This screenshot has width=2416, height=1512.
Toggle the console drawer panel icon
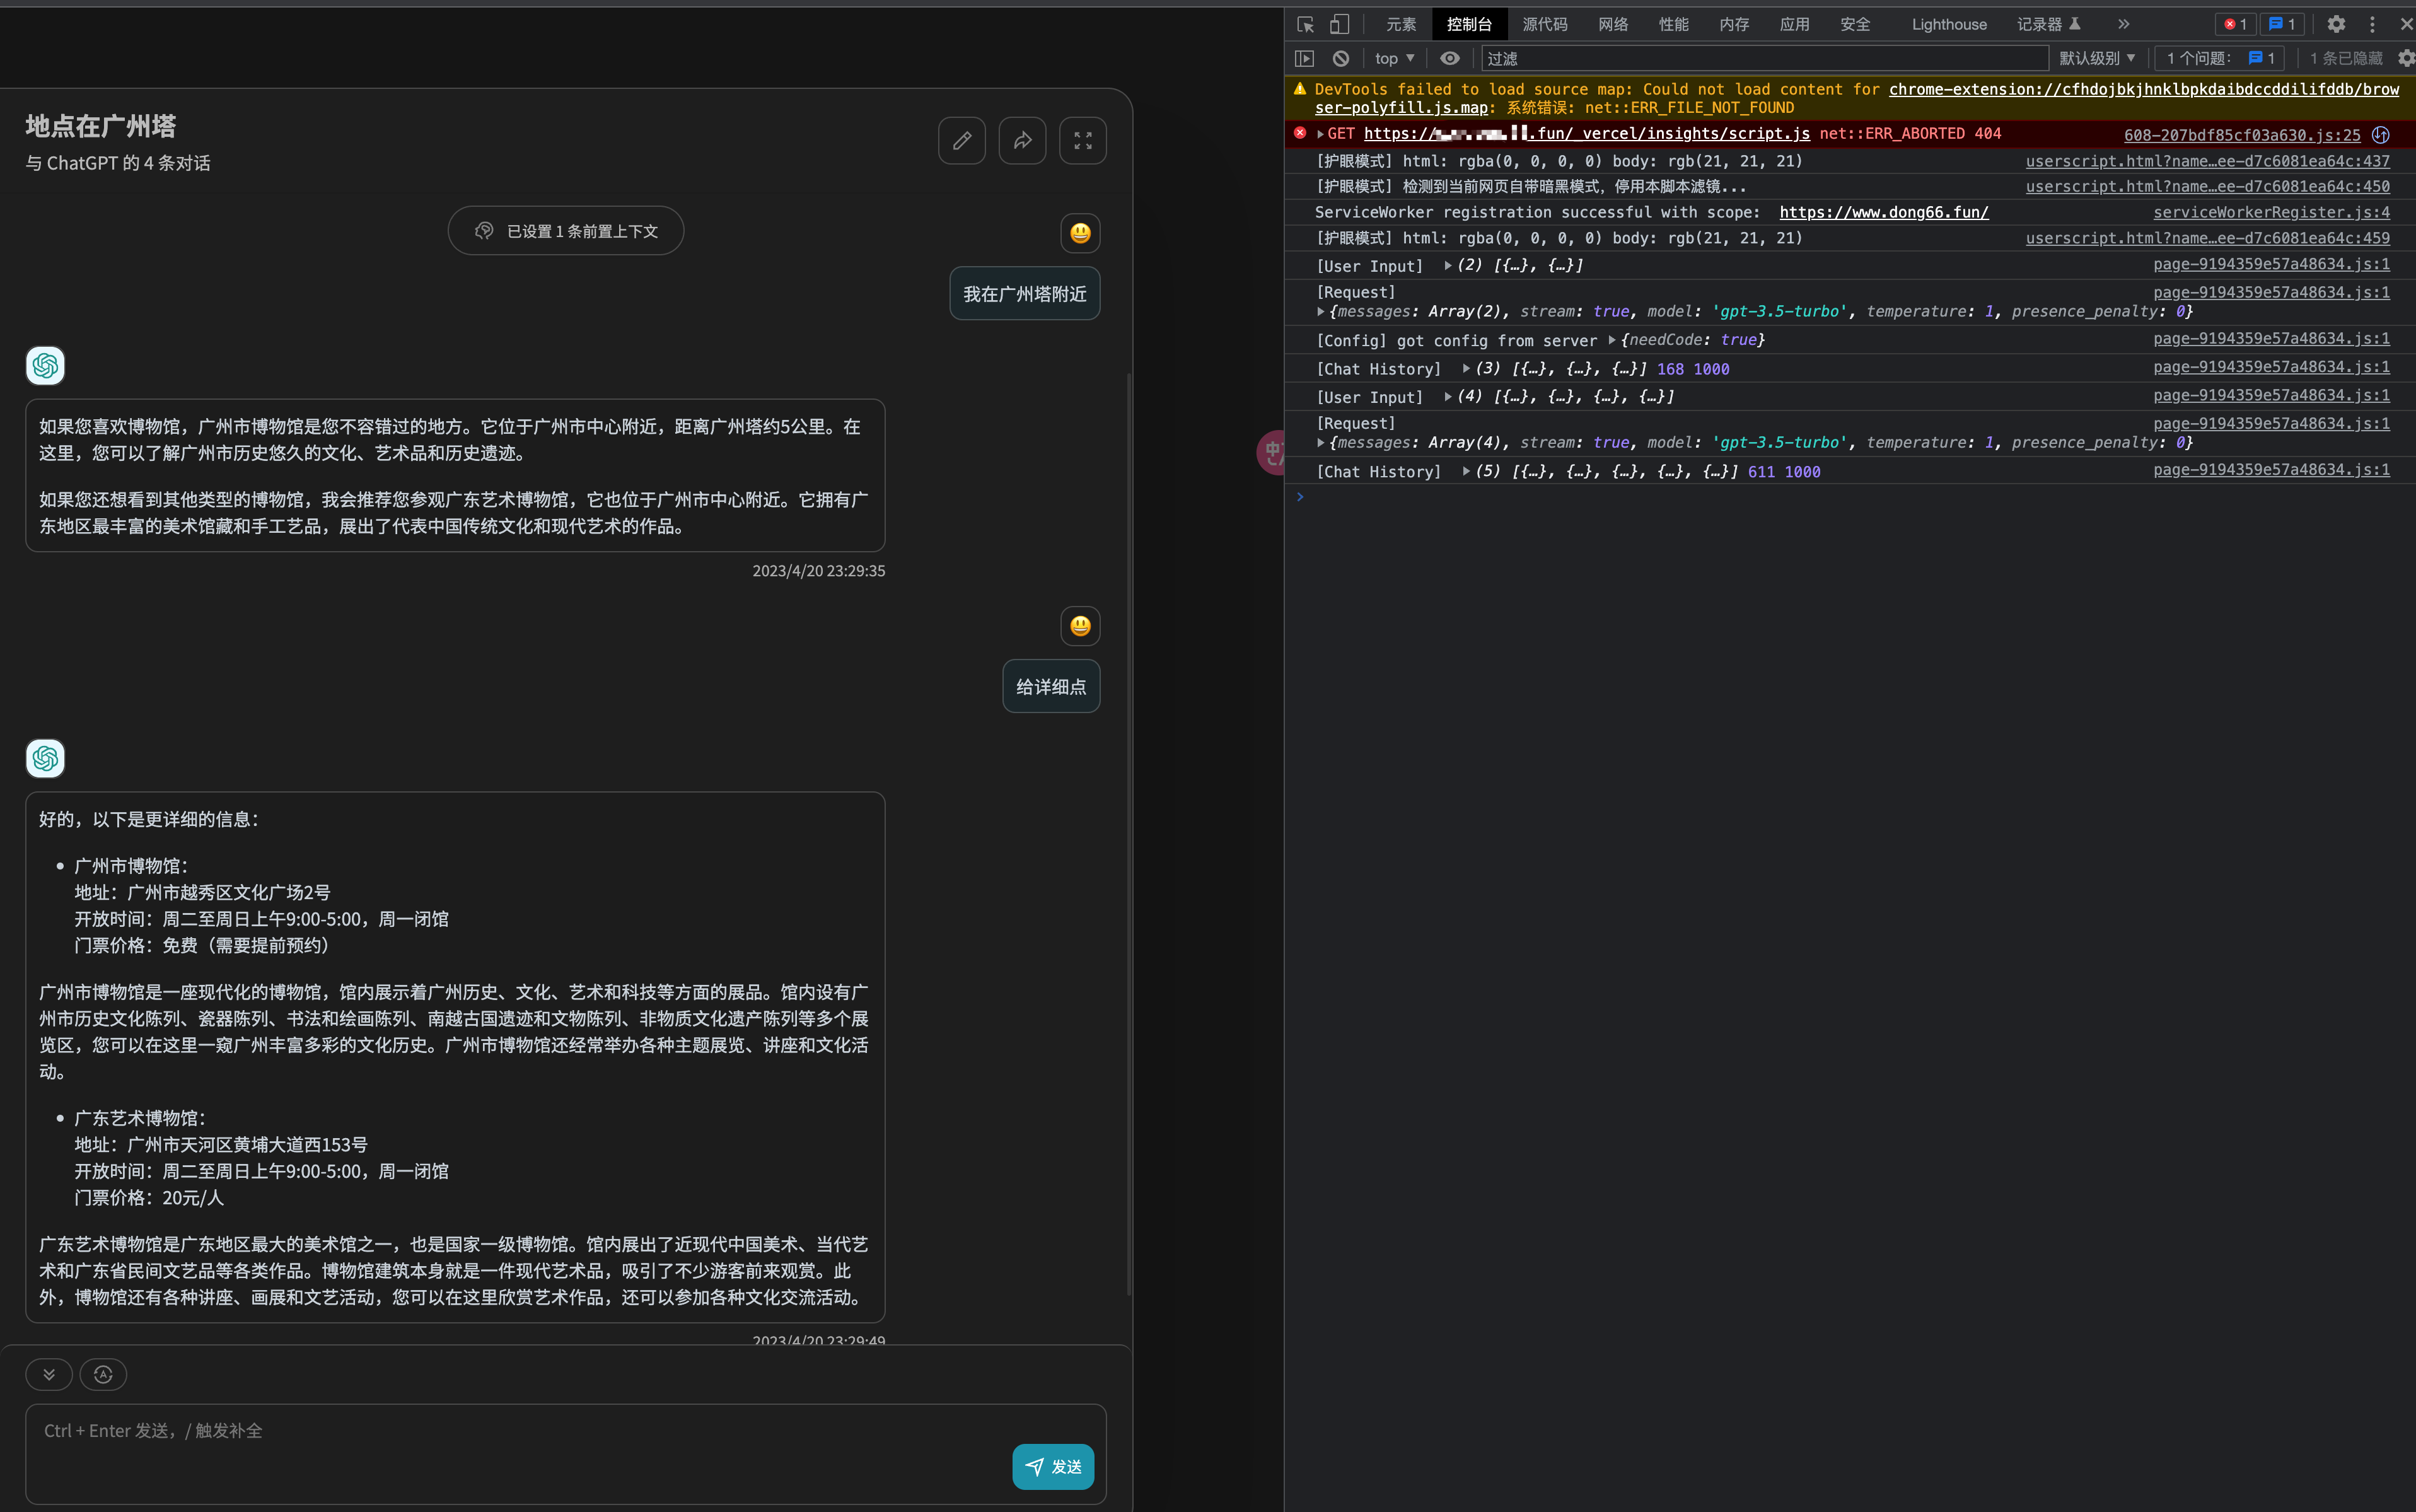point(1304,58)
